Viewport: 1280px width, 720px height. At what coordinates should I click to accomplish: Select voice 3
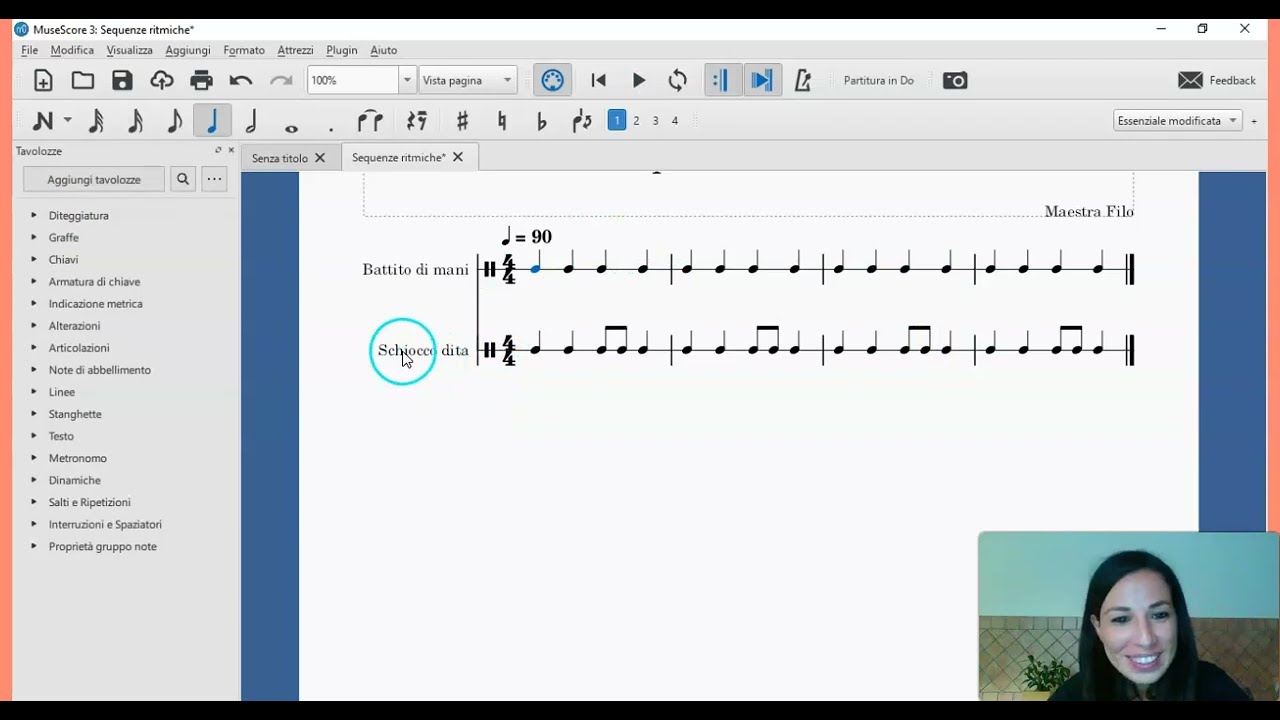point(656,120)
